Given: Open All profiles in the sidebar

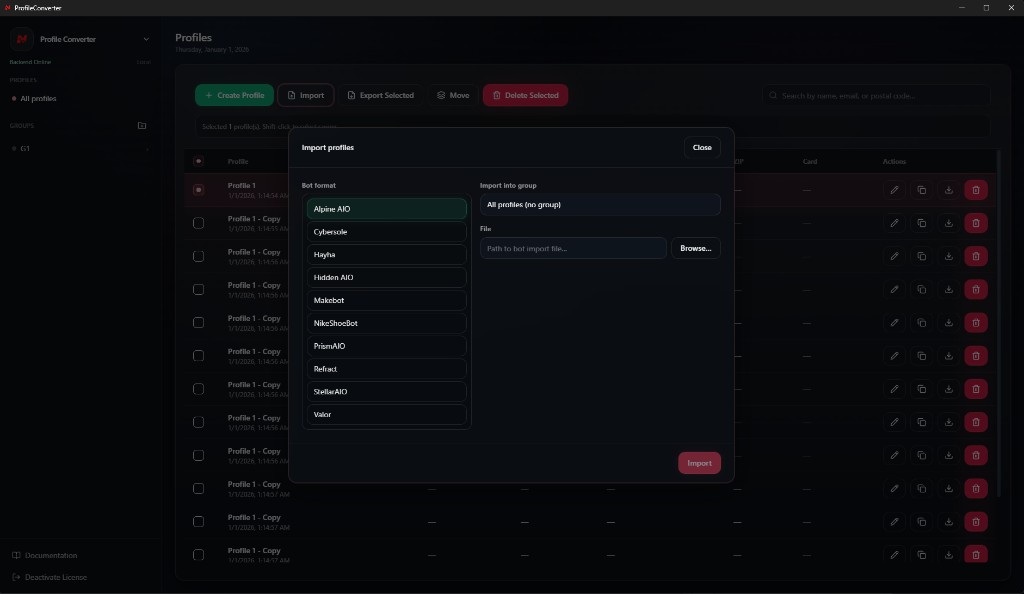Looking at the screenshot, I should (38, 99).
